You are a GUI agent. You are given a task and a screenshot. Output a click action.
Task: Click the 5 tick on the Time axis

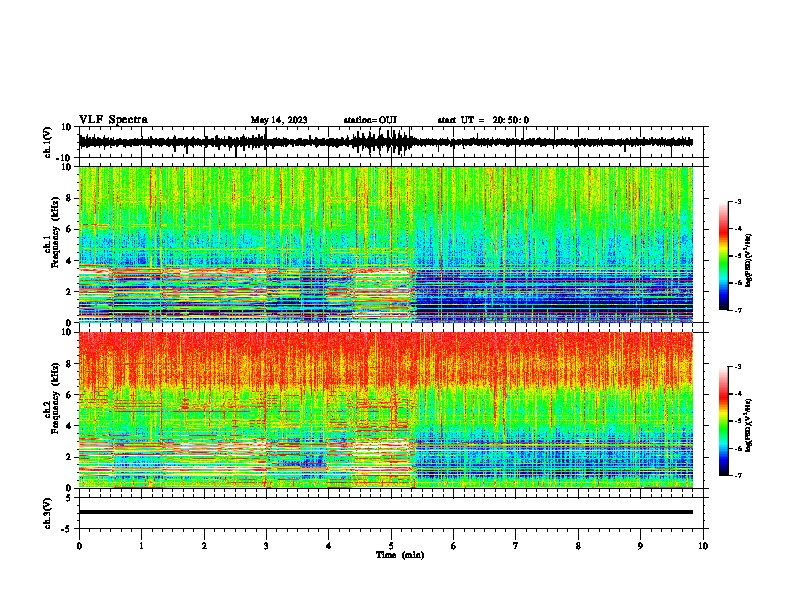391,546
